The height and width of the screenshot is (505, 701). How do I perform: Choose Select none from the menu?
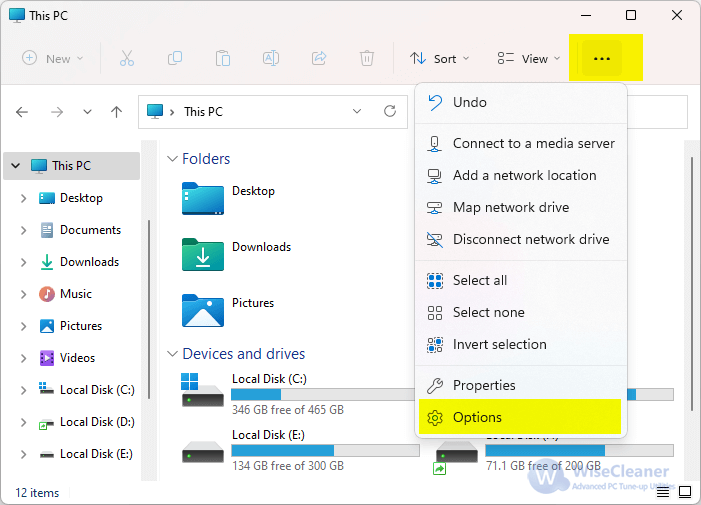coord(521,312)
